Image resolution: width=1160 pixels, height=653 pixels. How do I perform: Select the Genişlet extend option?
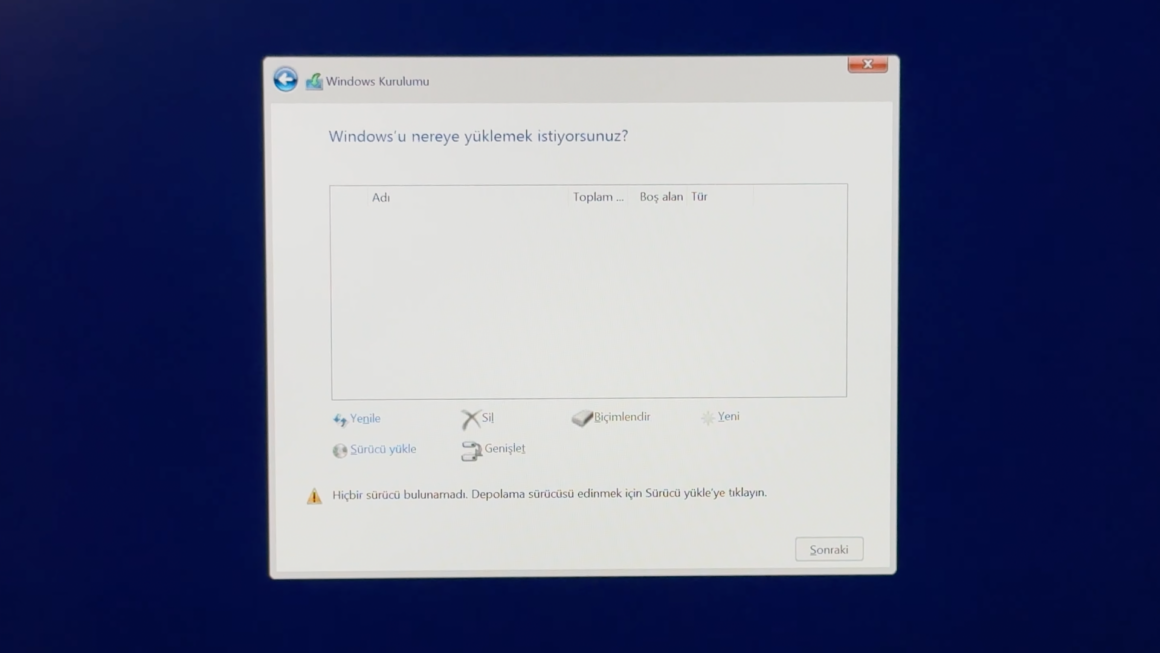click(505, 448)
